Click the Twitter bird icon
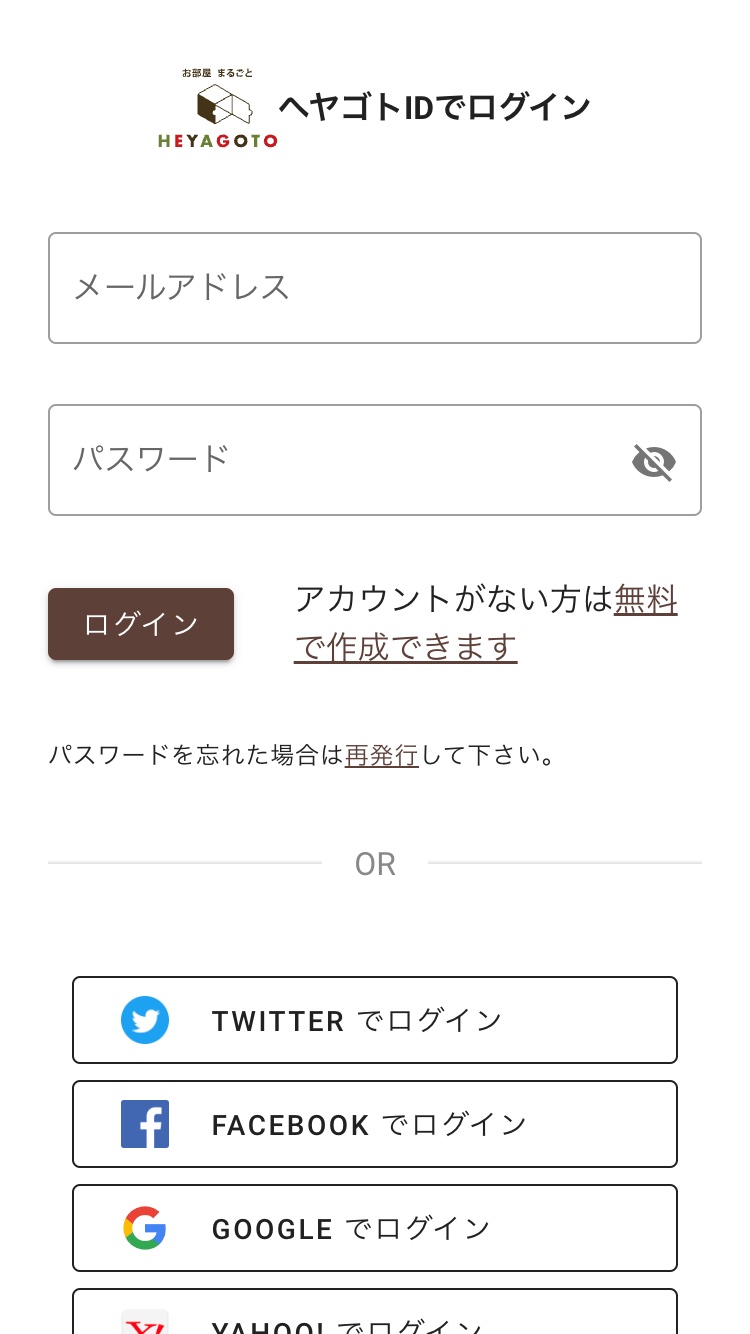The width and height of the screenshot is (750, 1334). pos(145,1020)
